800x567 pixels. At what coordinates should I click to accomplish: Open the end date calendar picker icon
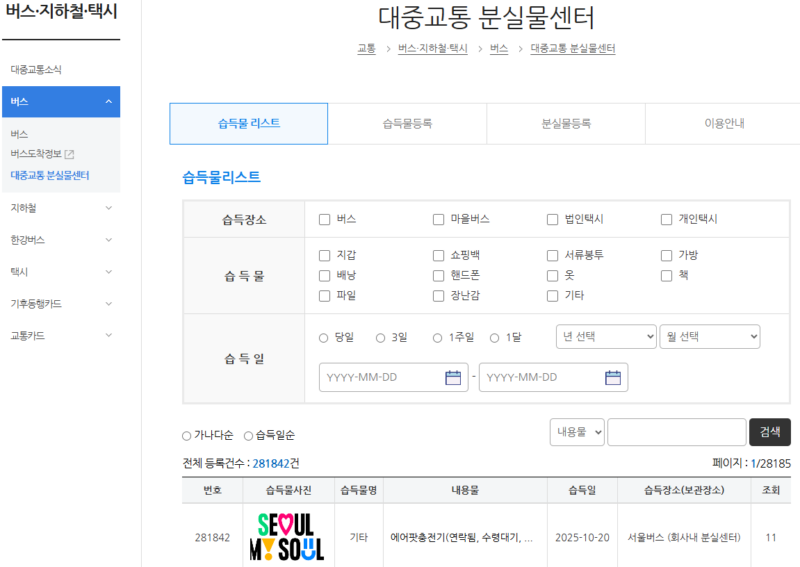tap(613, 377)
